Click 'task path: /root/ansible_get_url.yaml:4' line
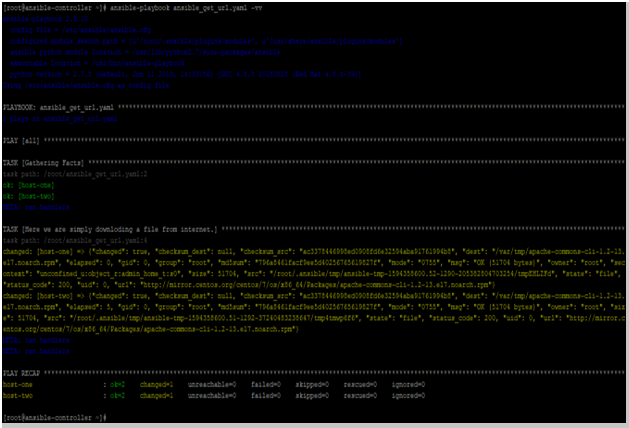 tap(75, 241)
